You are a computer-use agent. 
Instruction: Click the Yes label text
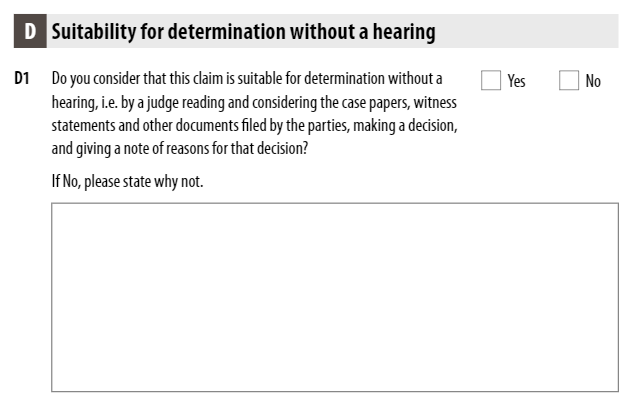[x=516, y=81]
